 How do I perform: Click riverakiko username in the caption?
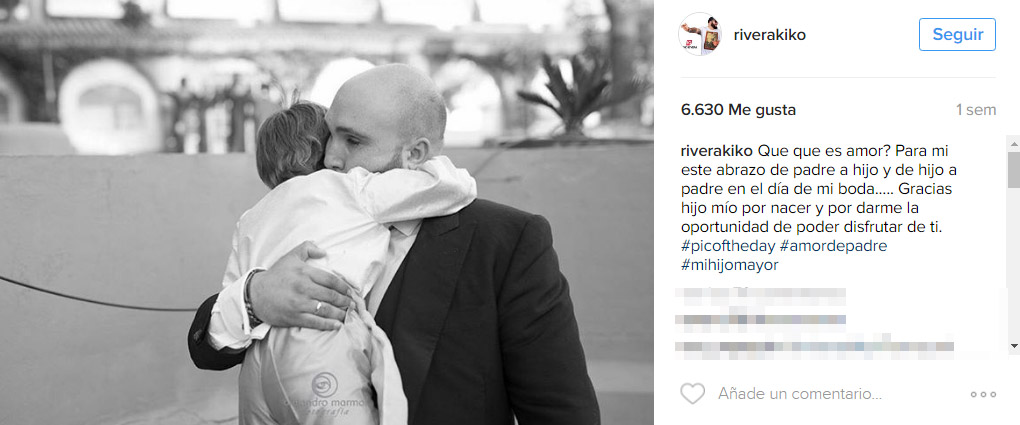coord(717,151)
